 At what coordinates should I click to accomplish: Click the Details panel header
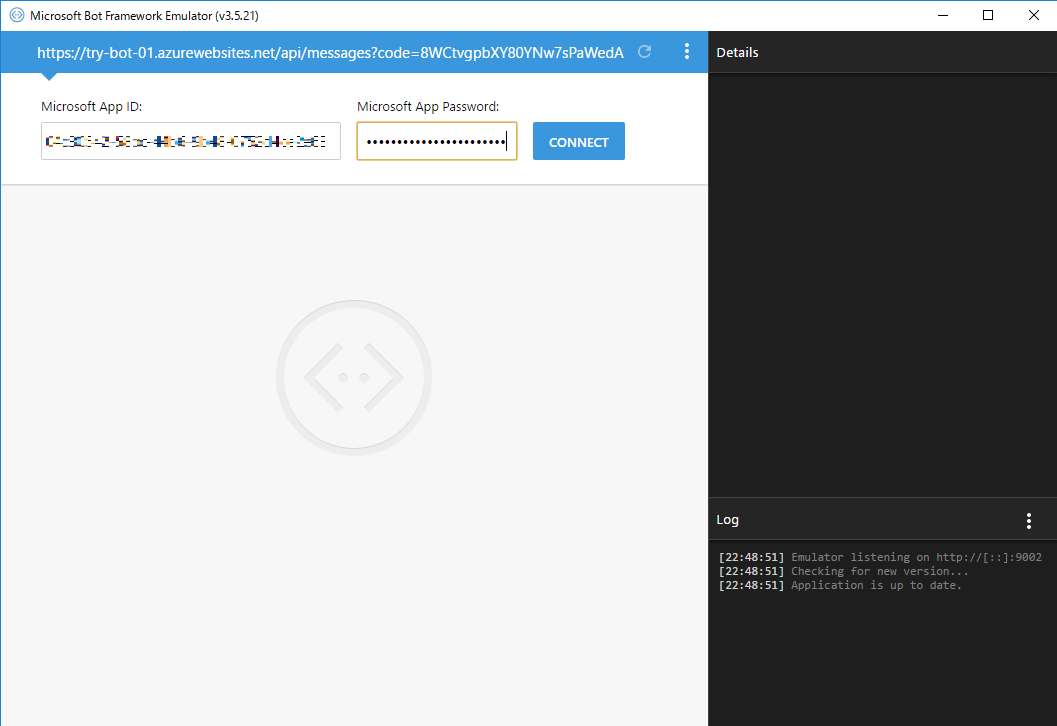[737, 52]
